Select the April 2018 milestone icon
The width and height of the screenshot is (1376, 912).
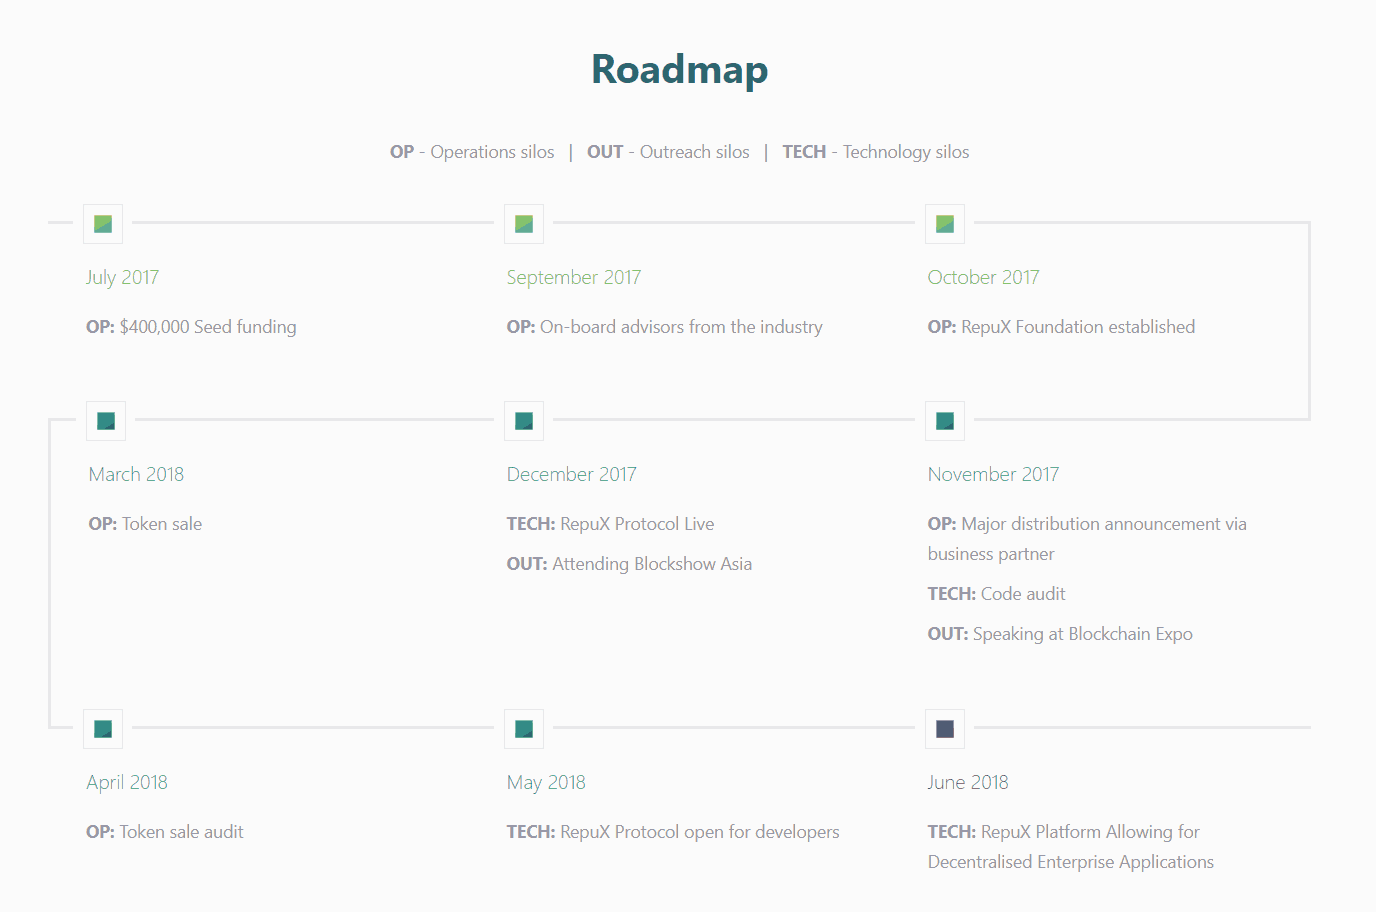[103, 729]
